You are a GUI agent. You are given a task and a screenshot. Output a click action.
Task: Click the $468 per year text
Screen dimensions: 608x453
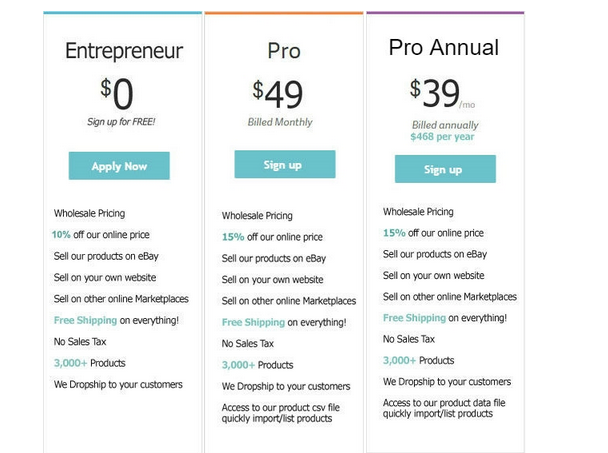442,137
